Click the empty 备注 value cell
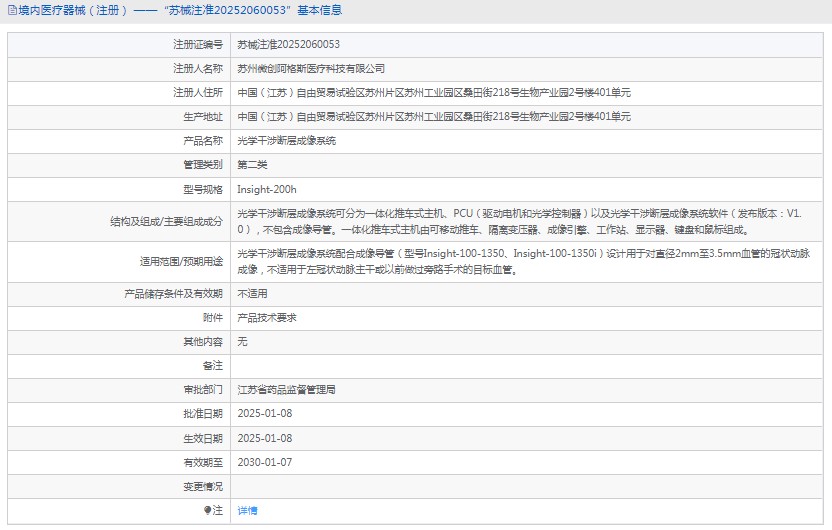This screenshot has height=530, width=832. [528, 366]
